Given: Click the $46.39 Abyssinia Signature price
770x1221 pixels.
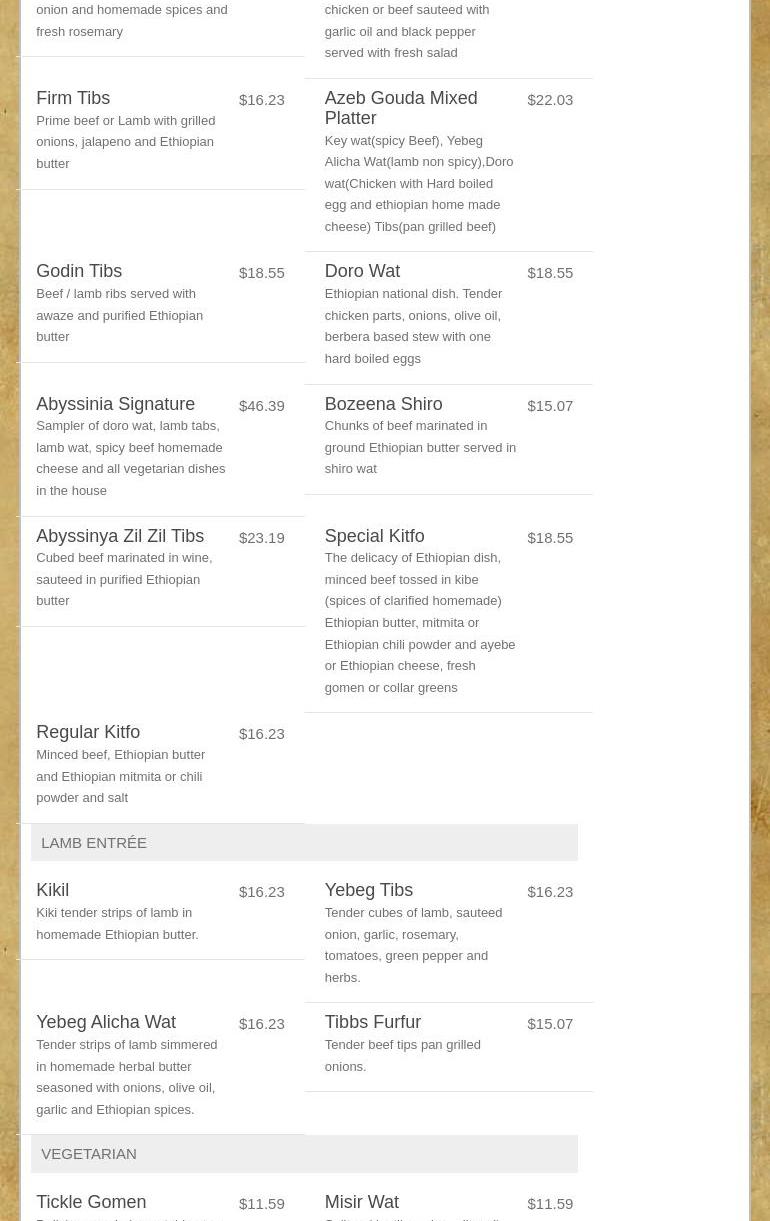Looking at the screenshot, I should (261, 406).
